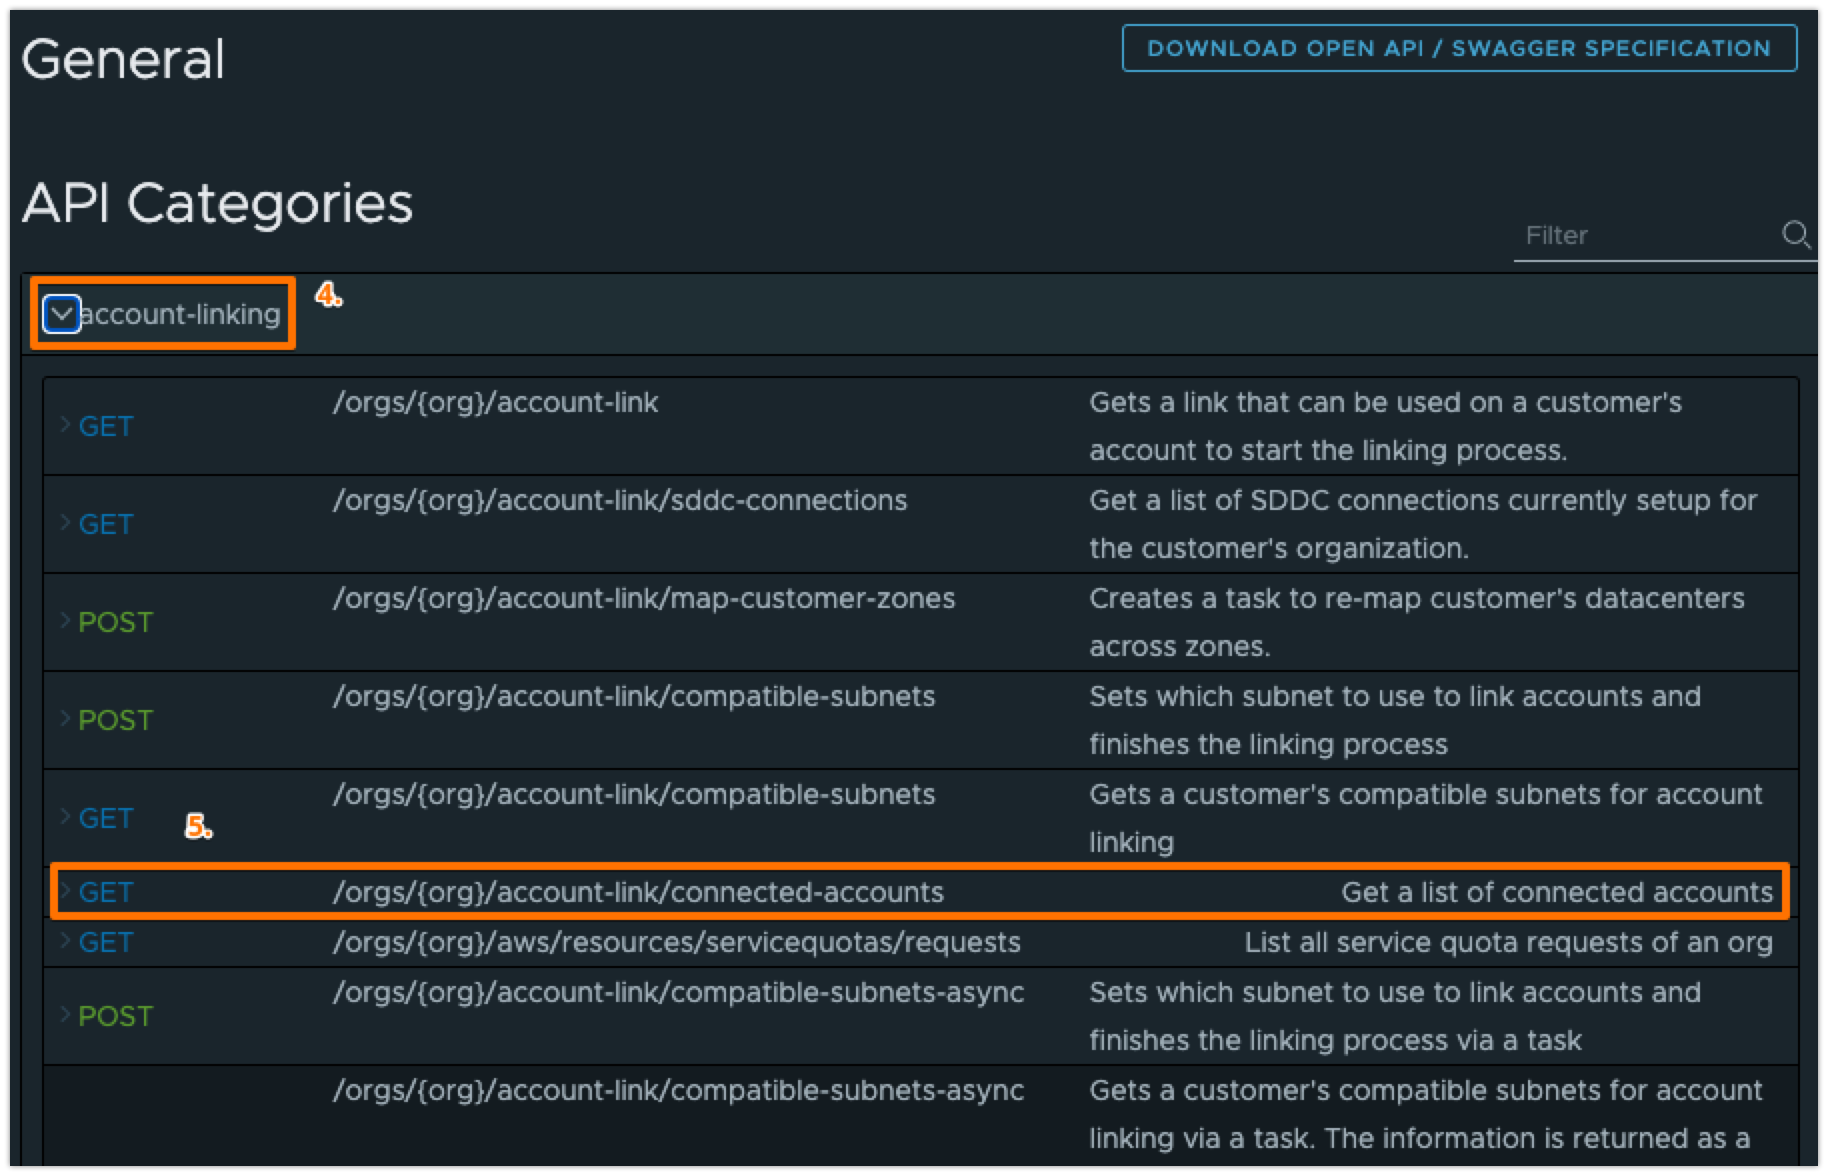Download Open API / Swagger specification
This screenshot has width=1828, height=1176.
tap(1458, 48)
